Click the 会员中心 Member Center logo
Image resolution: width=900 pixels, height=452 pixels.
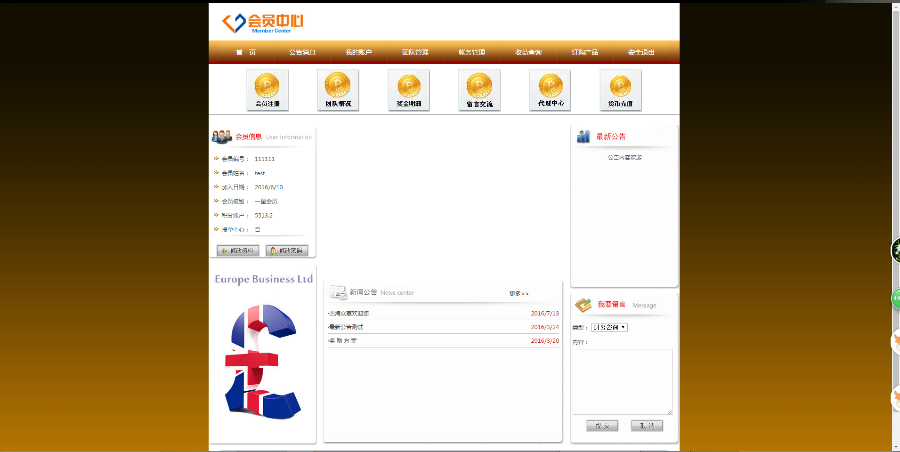click(263, 23)
